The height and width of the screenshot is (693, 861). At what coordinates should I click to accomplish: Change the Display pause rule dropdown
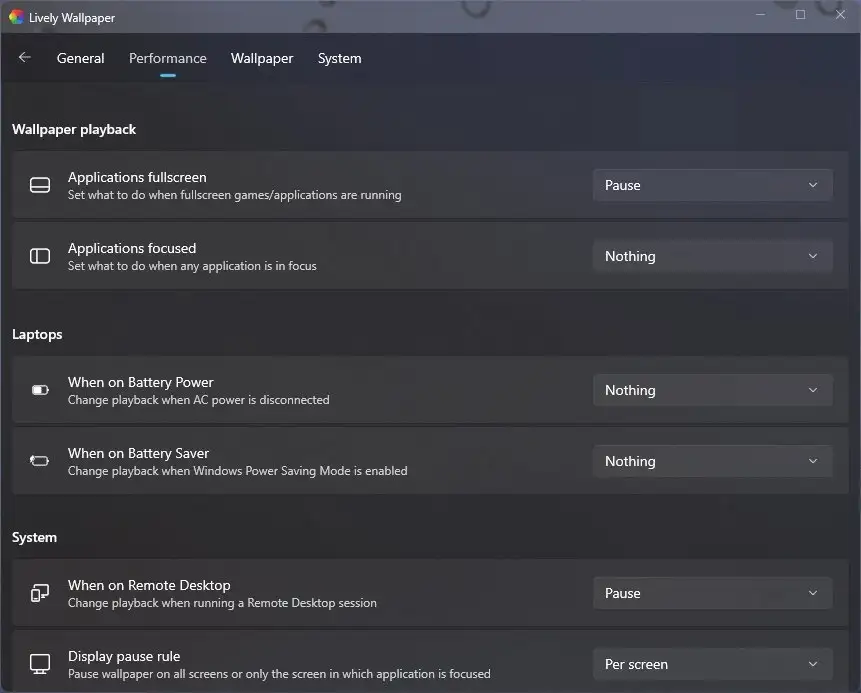[x=712, y=664]
